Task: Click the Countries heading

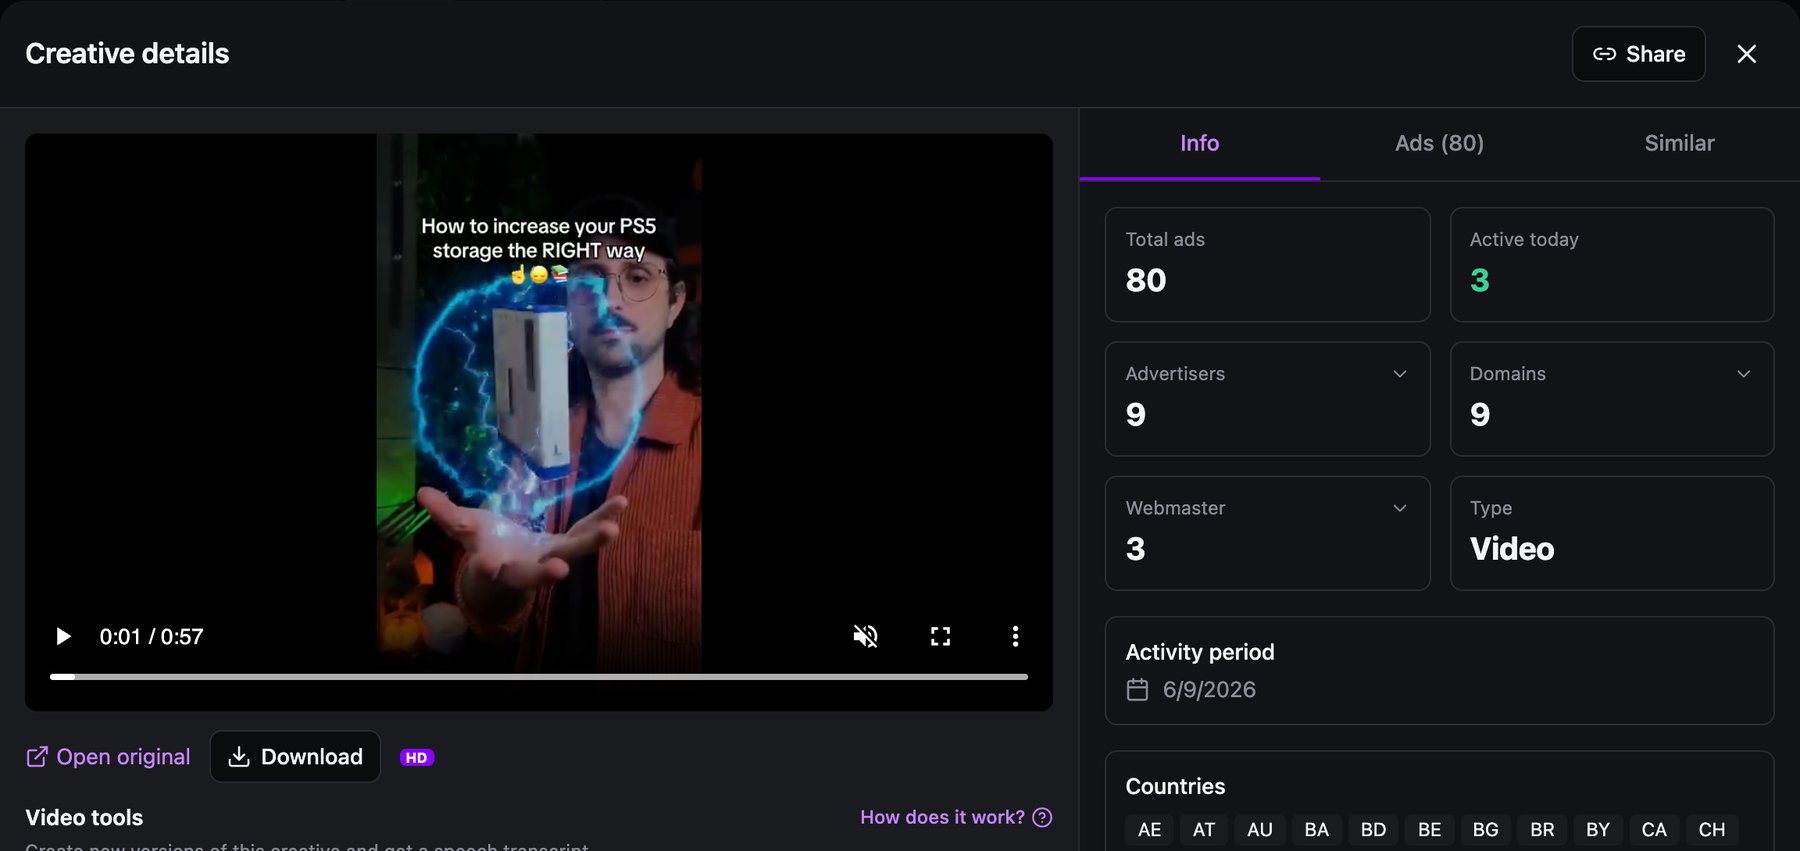Action: pyautogui.click(x=1176, y=786)
